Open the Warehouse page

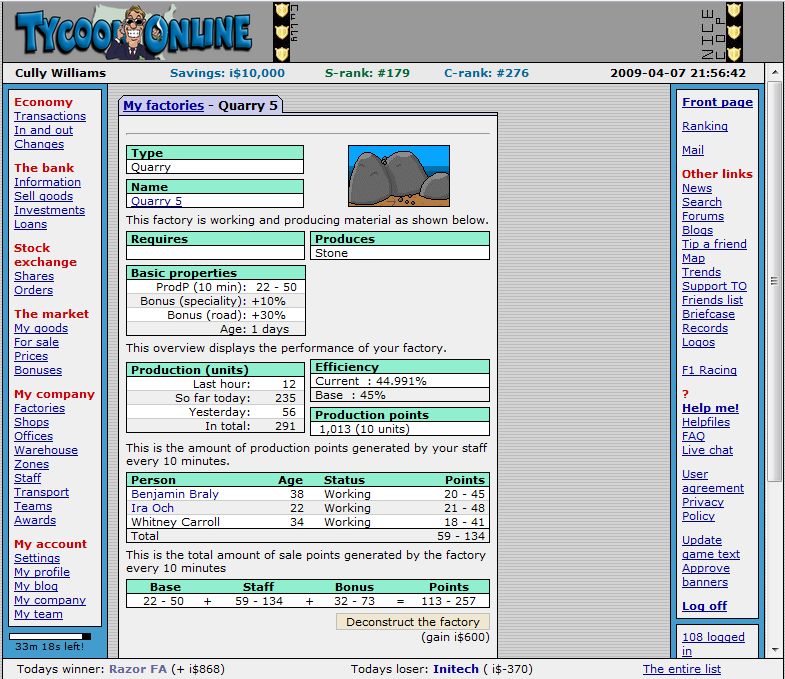45,450
